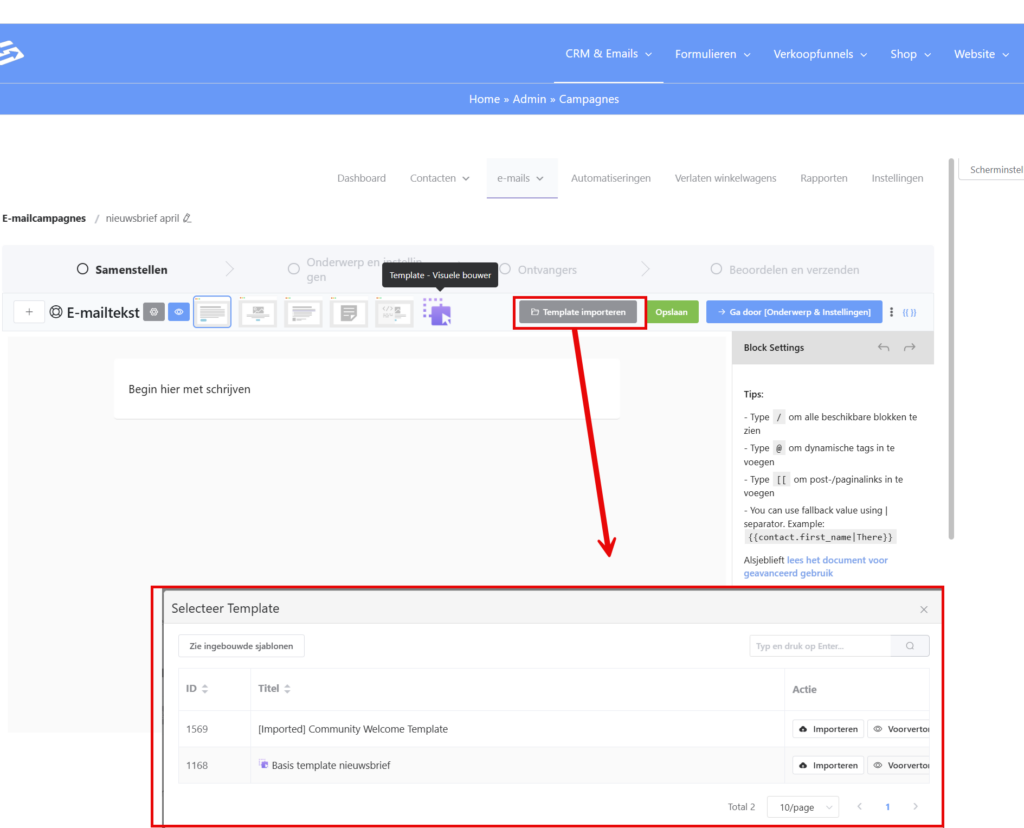Expand the Contacten submenu
This screenshot has width=1024, height=828.
click(439, 178)
